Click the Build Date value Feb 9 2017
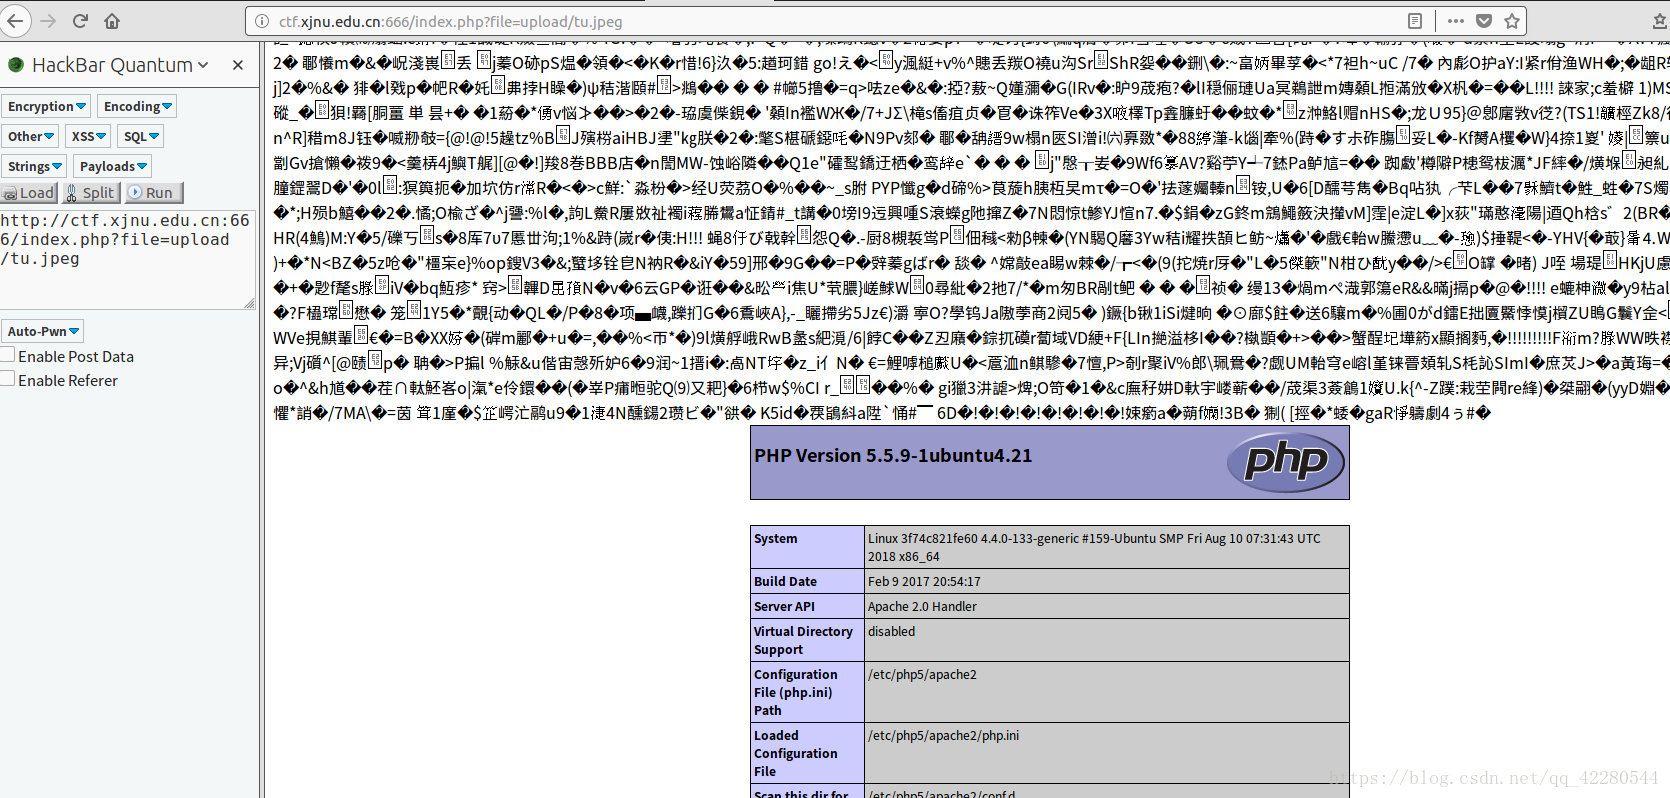 point(924,581)
